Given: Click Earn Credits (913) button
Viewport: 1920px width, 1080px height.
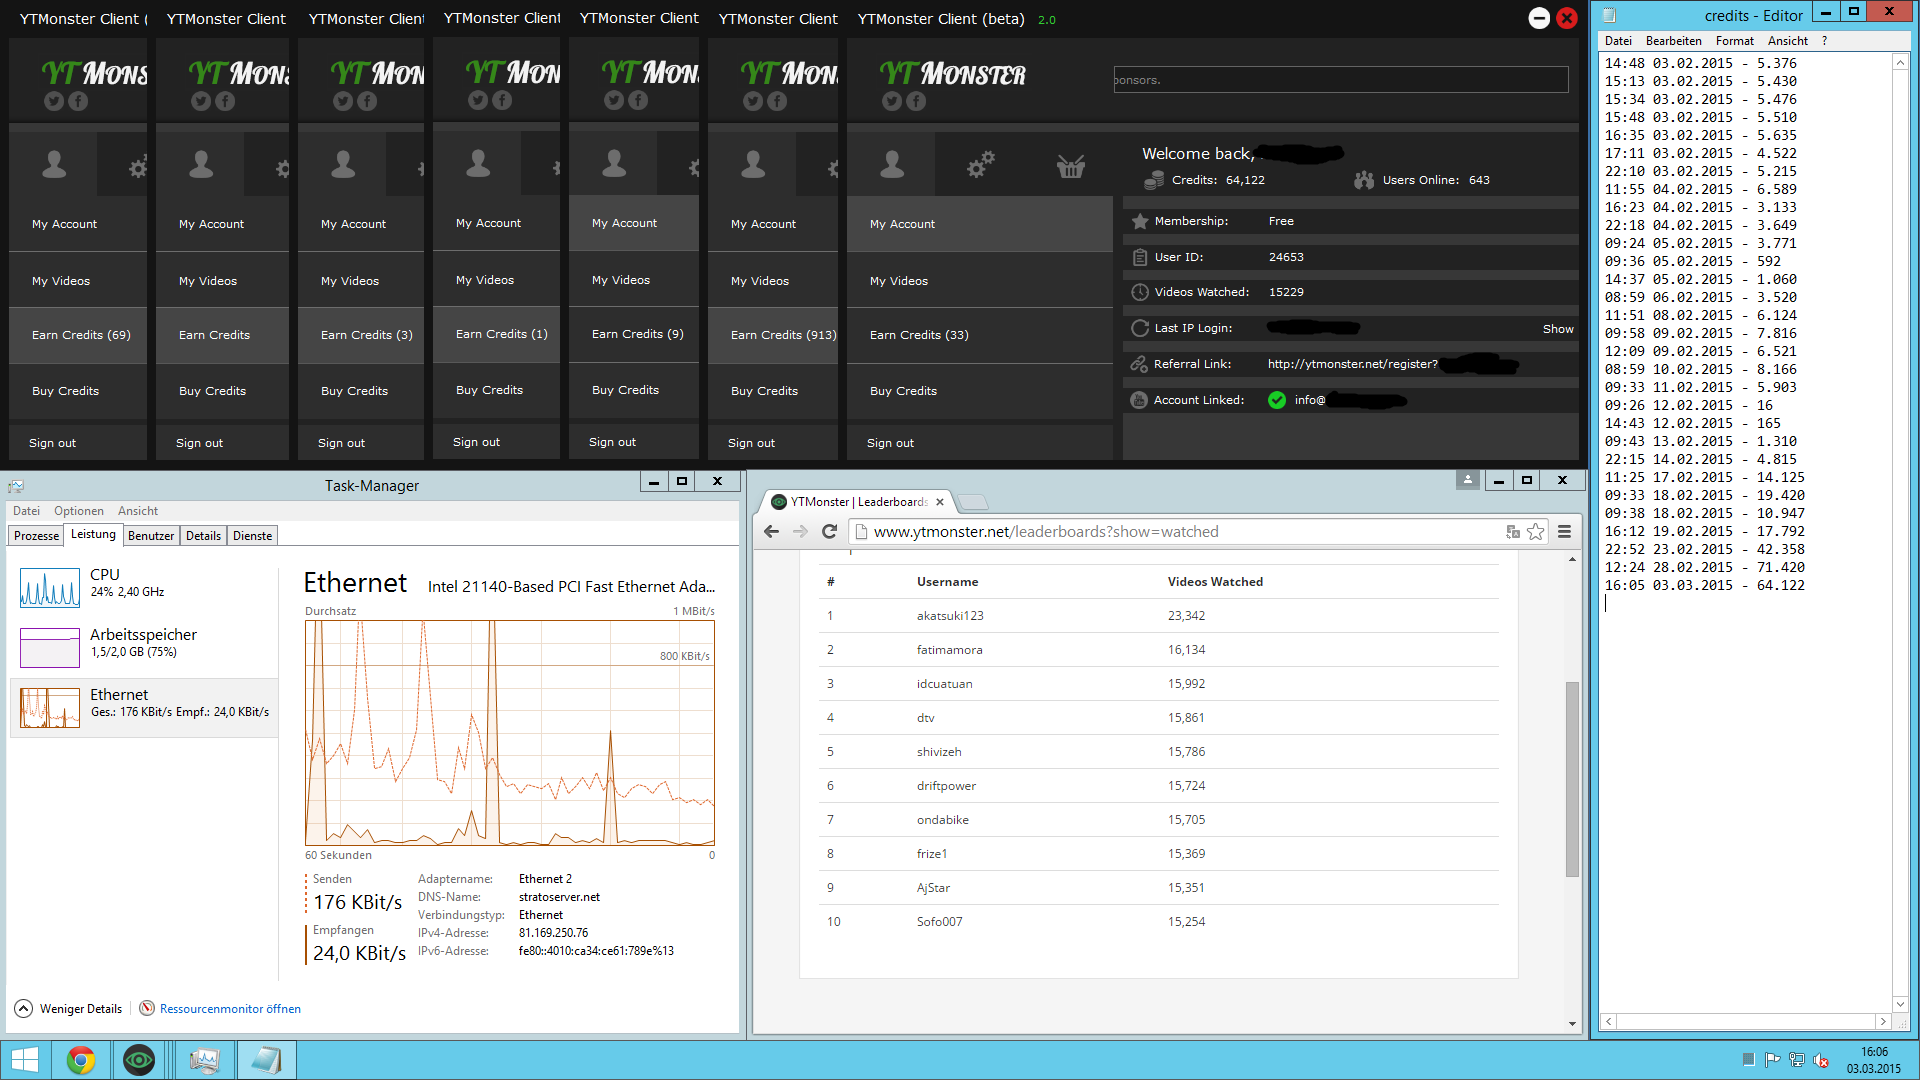Looking at the screenshot, I should click(782, 335).
